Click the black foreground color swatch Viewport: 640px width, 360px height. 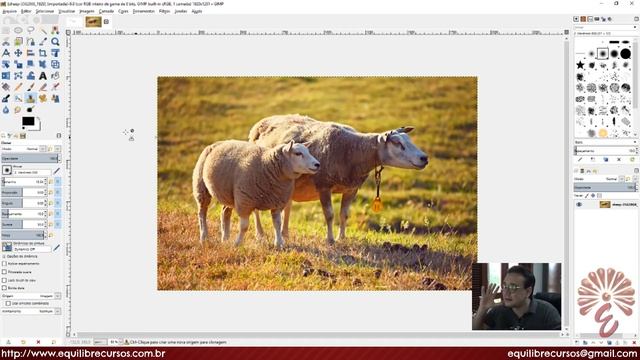[28, 121]
